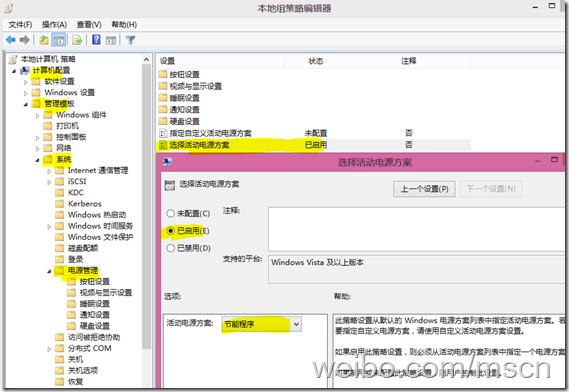Toggle the Show/Hide action pane icon
This screenshot has width=569, height=392.
111,40
